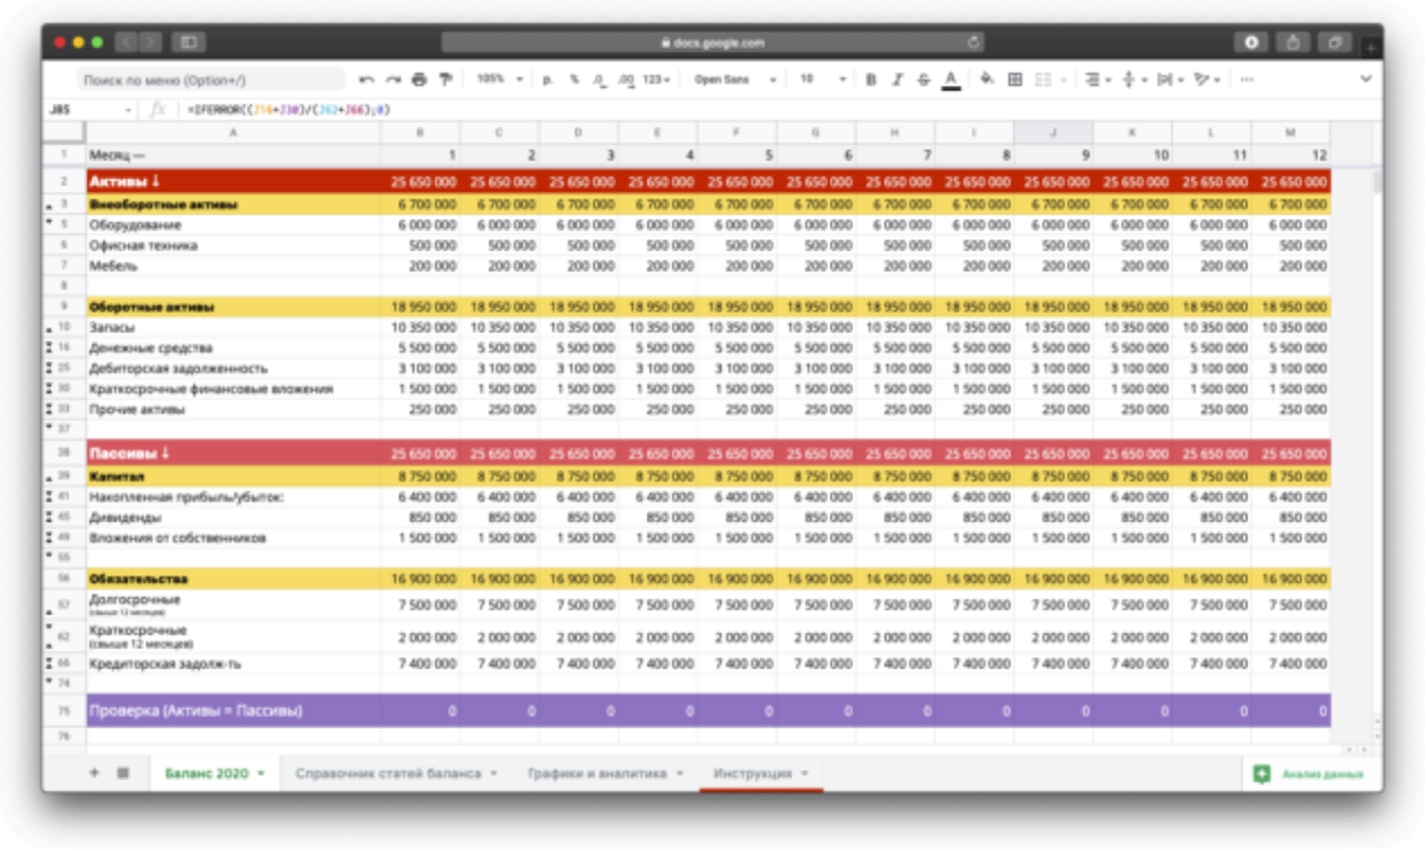1425x849 pixels.
Task: Toggle strikethrough formatting
Action: tap(923, 80)
